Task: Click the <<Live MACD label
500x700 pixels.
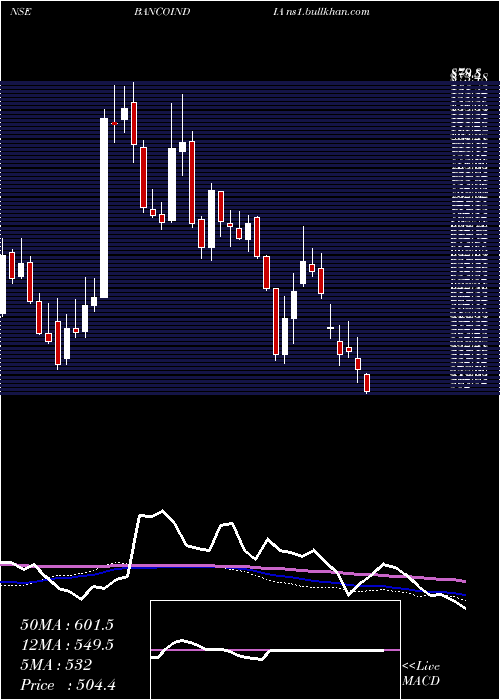Action: point(421,674)
